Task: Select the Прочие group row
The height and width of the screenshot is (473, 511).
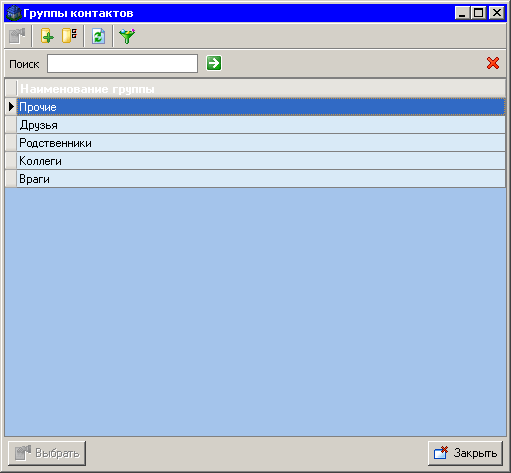Action: (x=261, y=107)
